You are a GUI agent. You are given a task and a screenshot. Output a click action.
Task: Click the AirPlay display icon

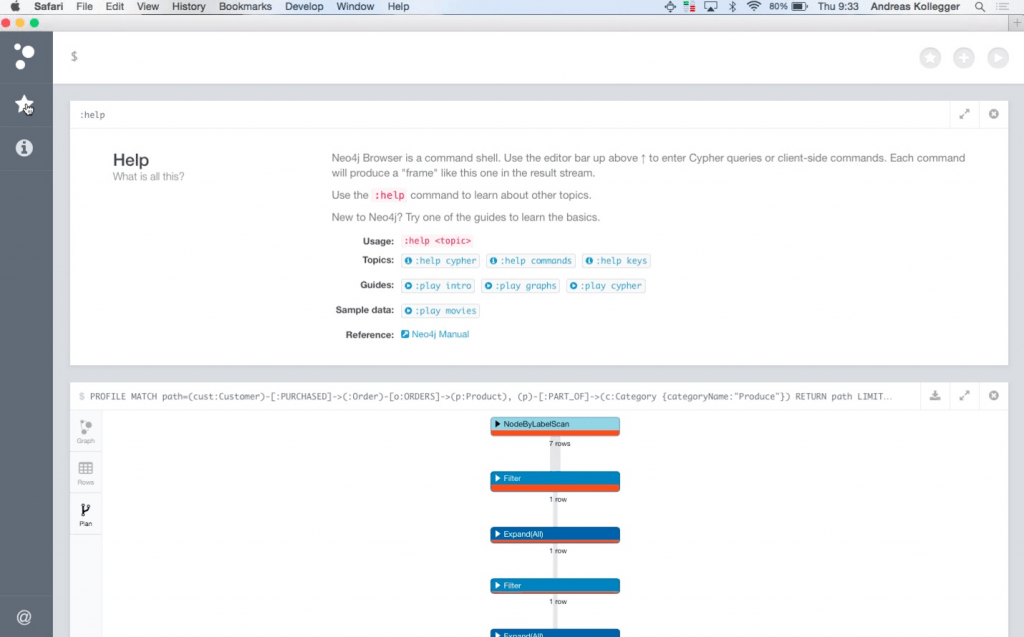tap(711, 7)
